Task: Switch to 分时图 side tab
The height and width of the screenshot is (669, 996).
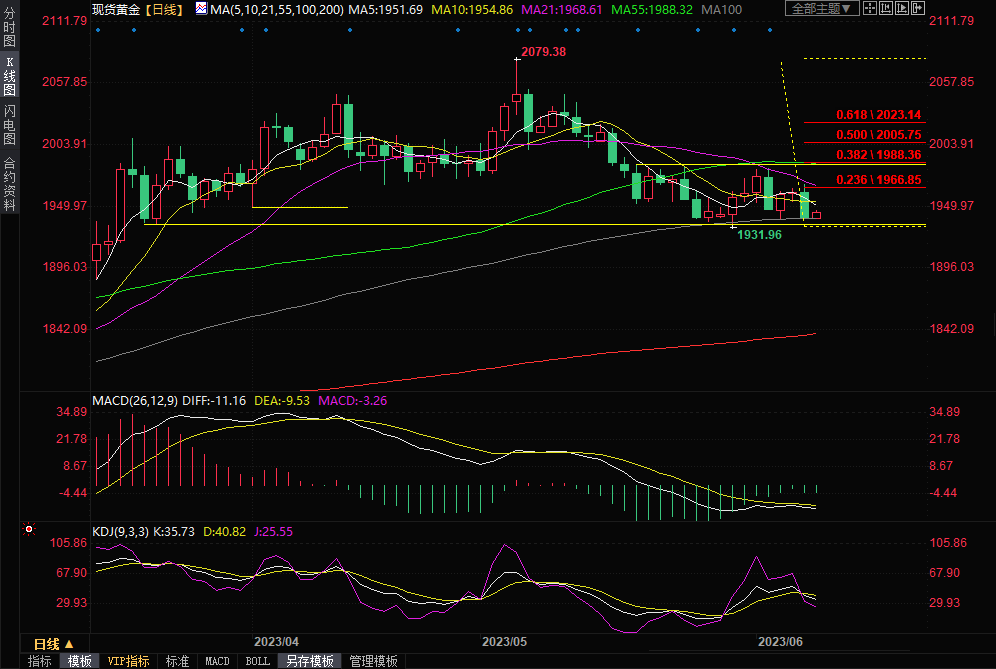Action: [9, 29]
